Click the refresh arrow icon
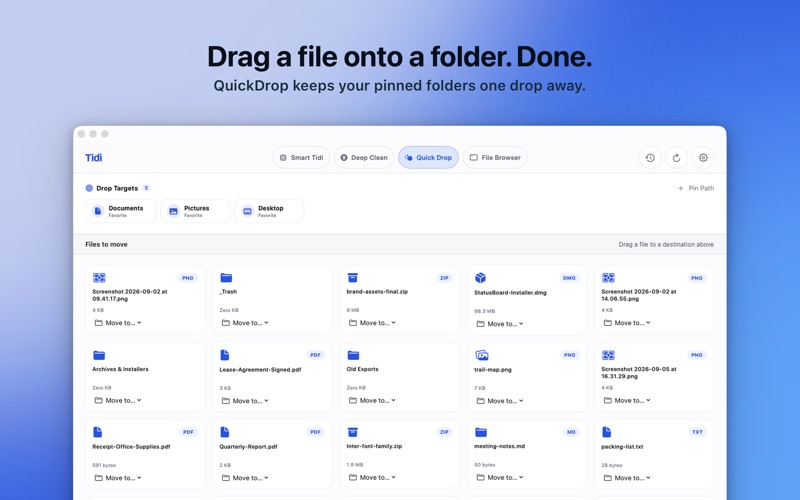Viewport: 800px width, 500px height. coord(677,158)
